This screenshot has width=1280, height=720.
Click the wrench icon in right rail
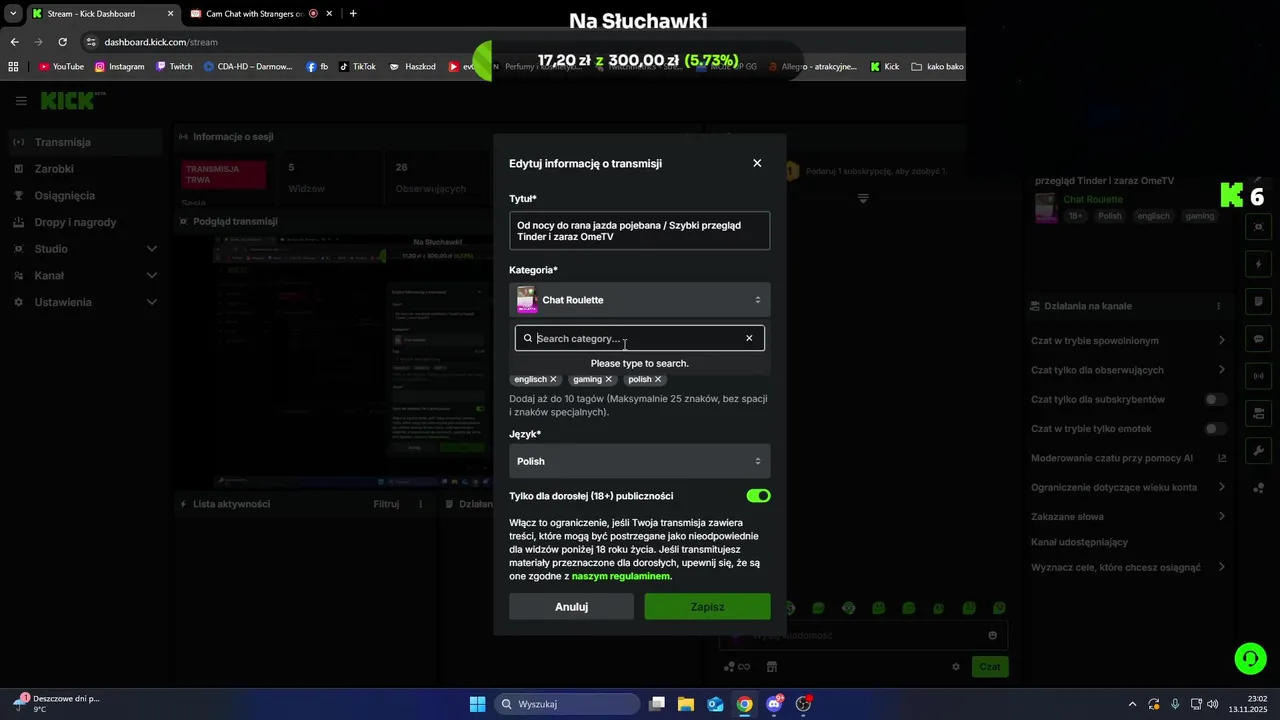pos(1259,451)
